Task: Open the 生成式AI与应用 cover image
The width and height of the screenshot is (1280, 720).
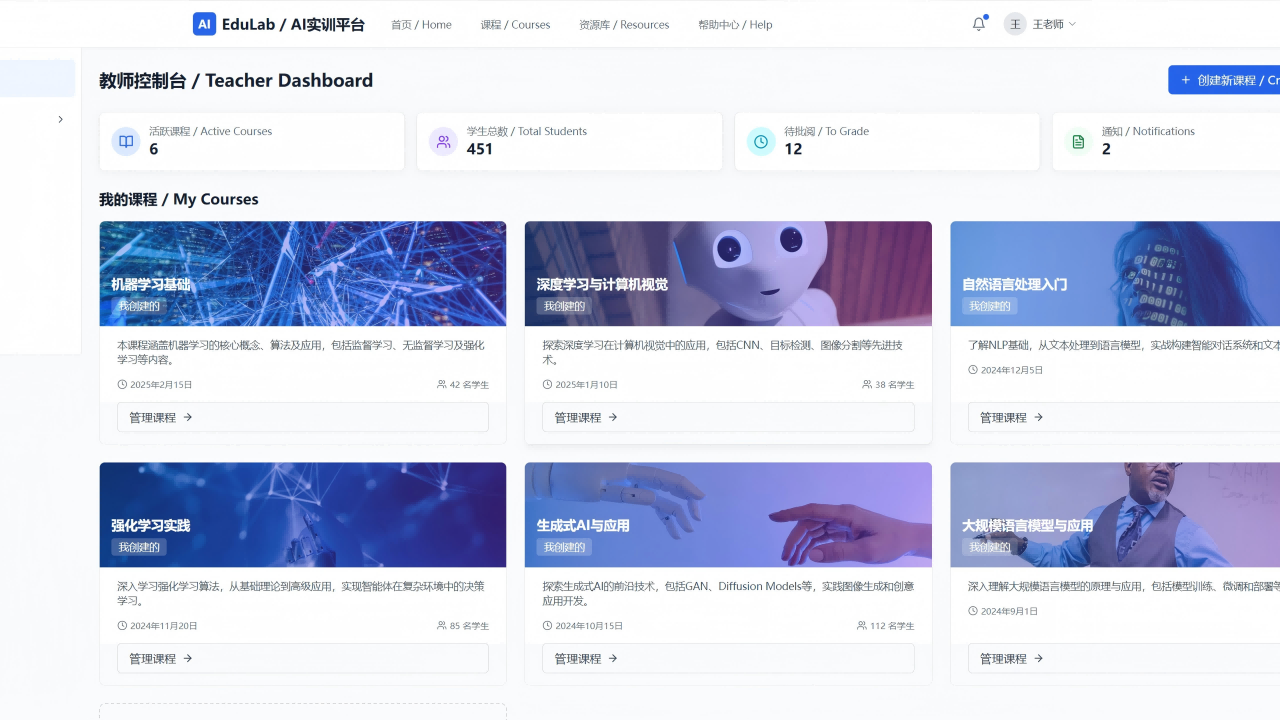Action: coord(728,514)
